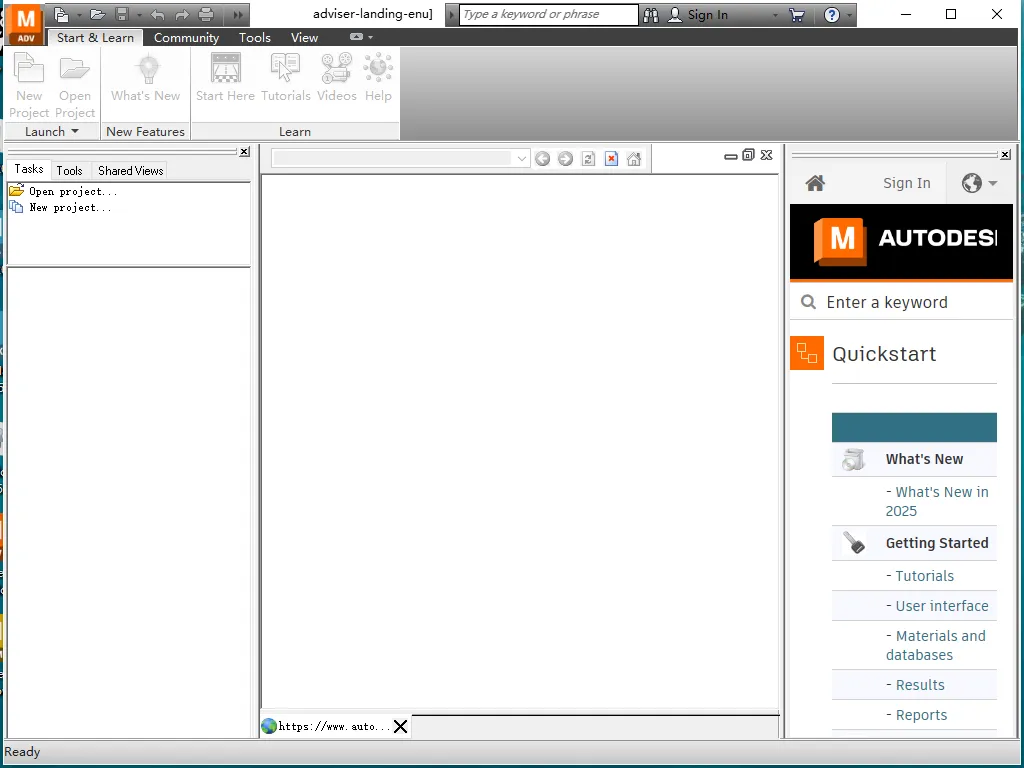Open the URL address combo box dropdown
The image size is (1024, 768).
click(x=521, y=159)
